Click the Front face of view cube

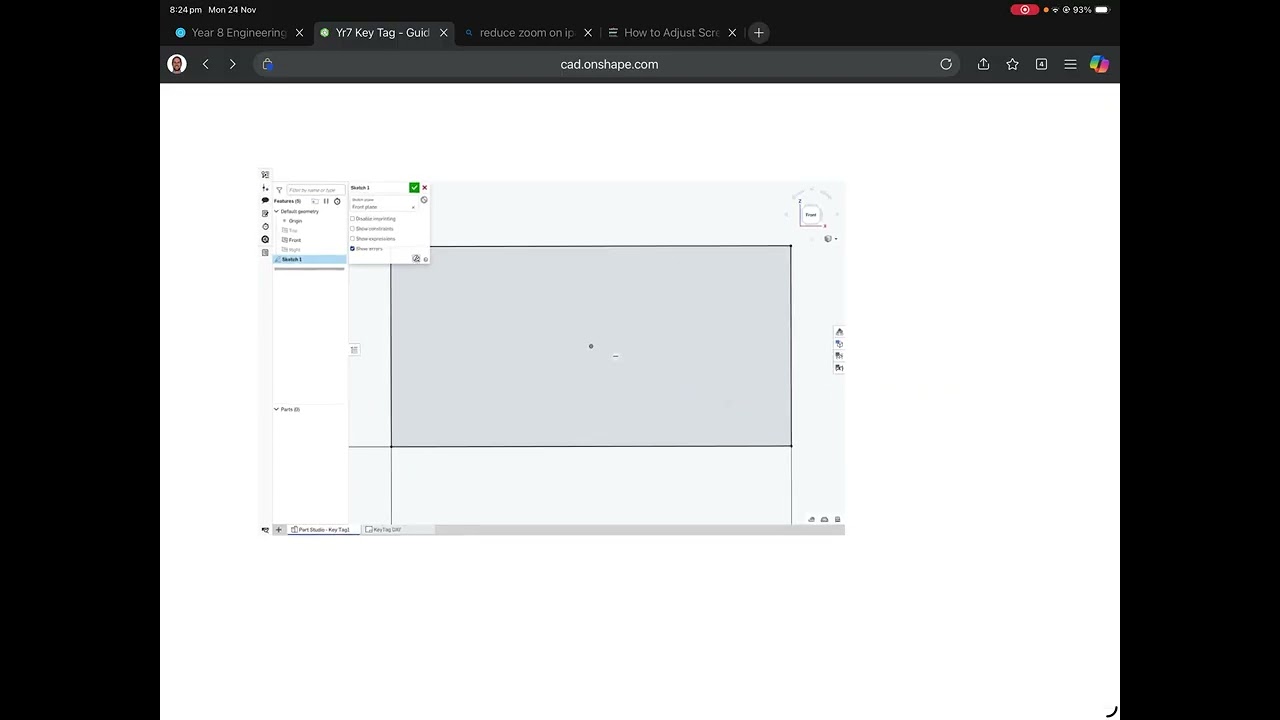(811, 215)
